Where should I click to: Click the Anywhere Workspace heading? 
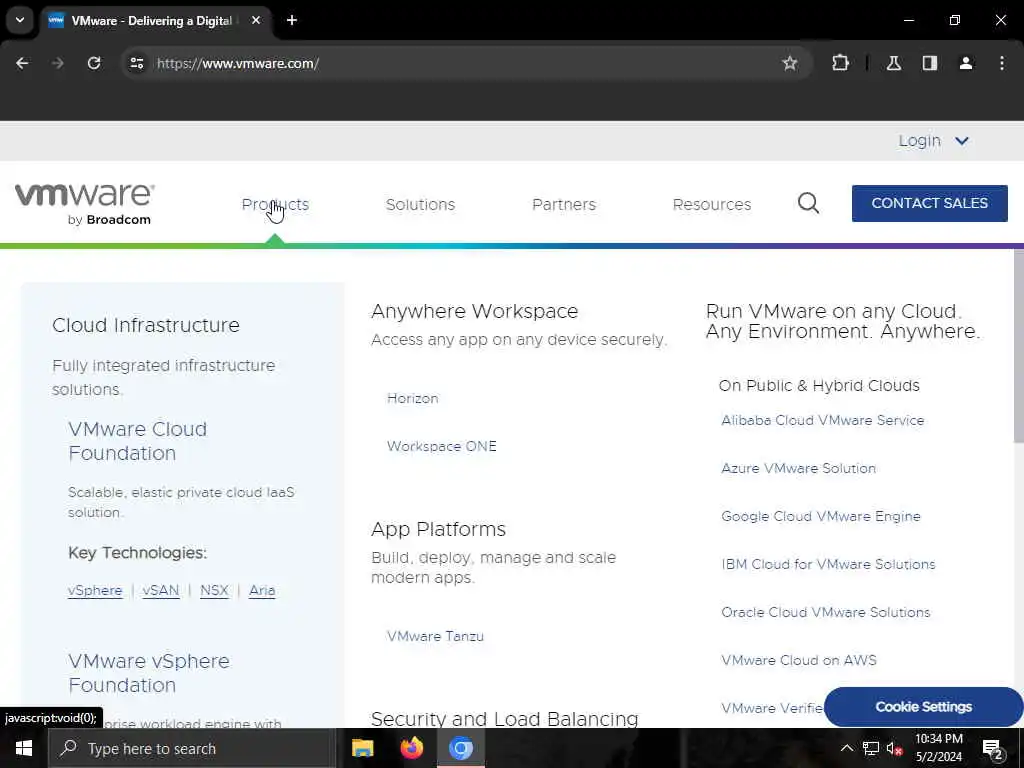point(474,312)
